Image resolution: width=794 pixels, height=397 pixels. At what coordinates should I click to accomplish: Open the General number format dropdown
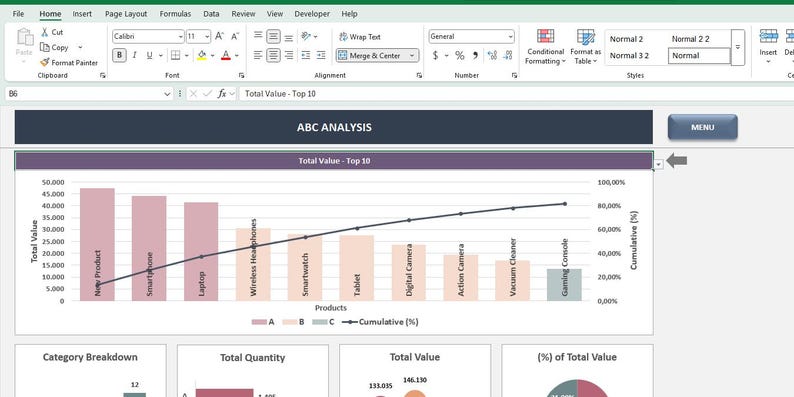pos(510,36)
